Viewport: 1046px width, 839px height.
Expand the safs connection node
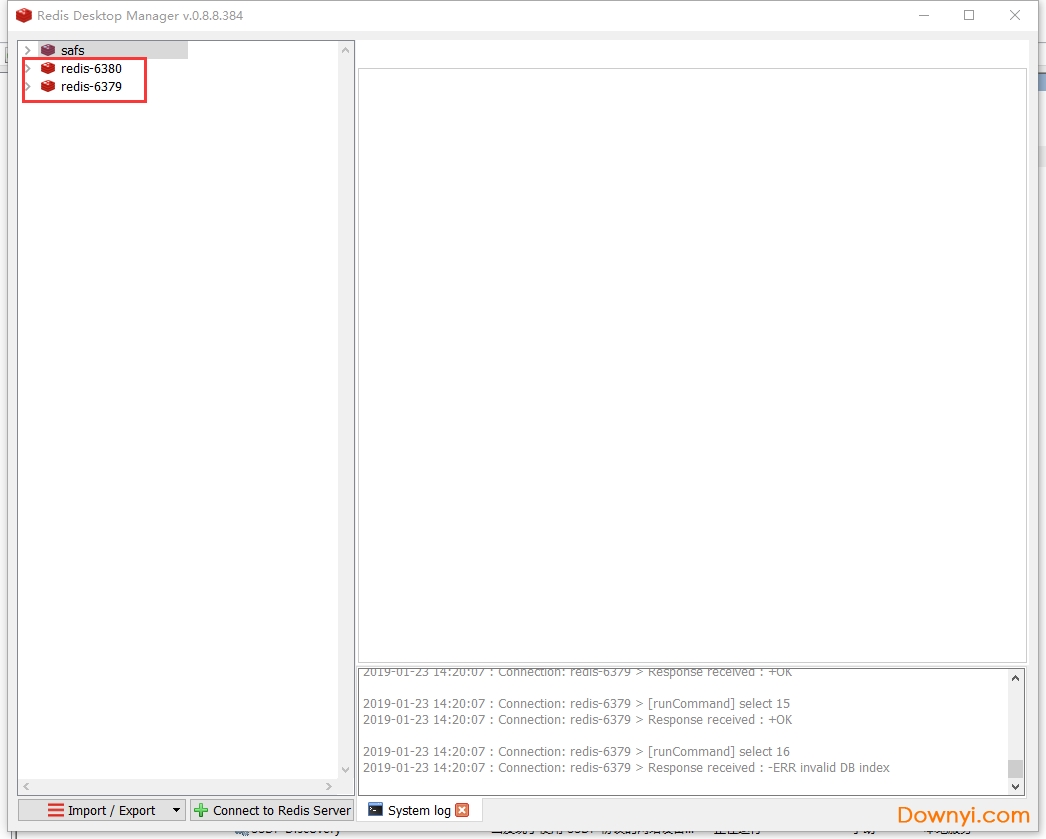(x=28, y=50)
